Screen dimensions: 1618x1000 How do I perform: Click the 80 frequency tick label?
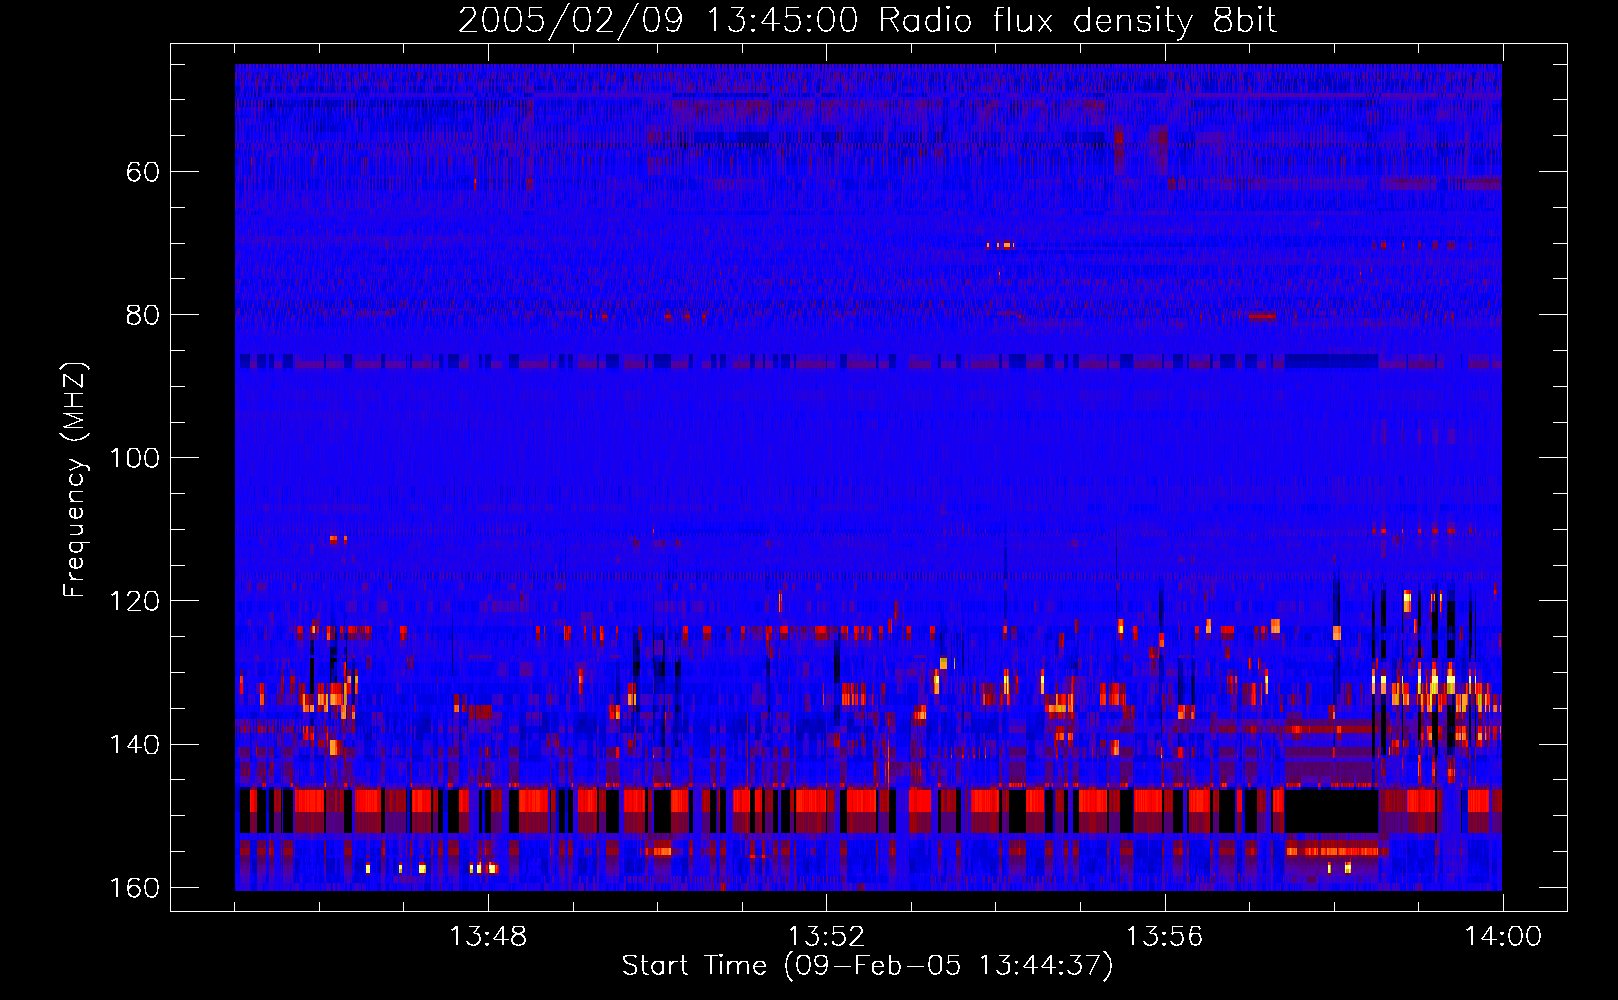point(143,315)
